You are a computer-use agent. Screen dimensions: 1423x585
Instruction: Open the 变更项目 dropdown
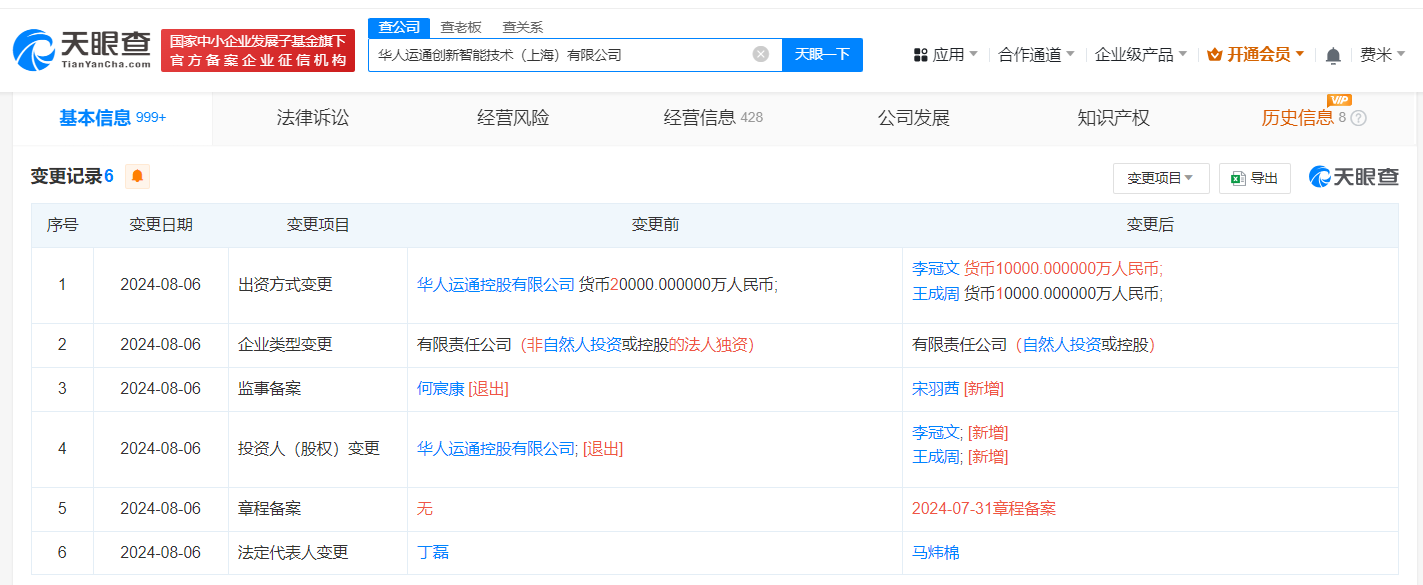click(x=1162, y=176)
